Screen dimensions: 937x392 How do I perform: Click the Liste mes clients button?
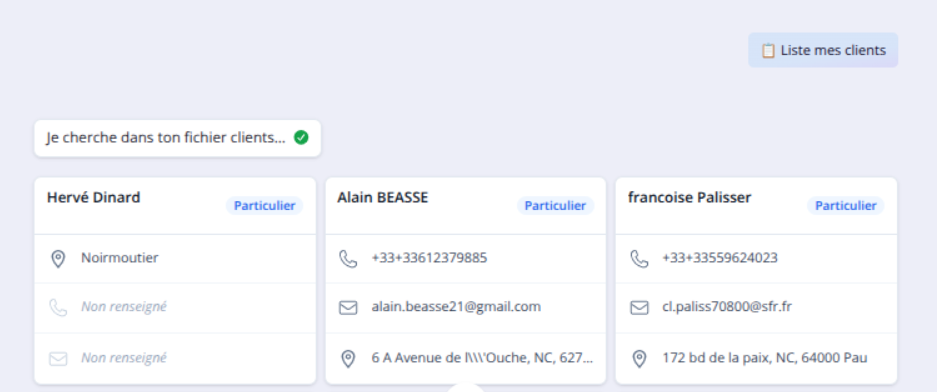[823, 50]
